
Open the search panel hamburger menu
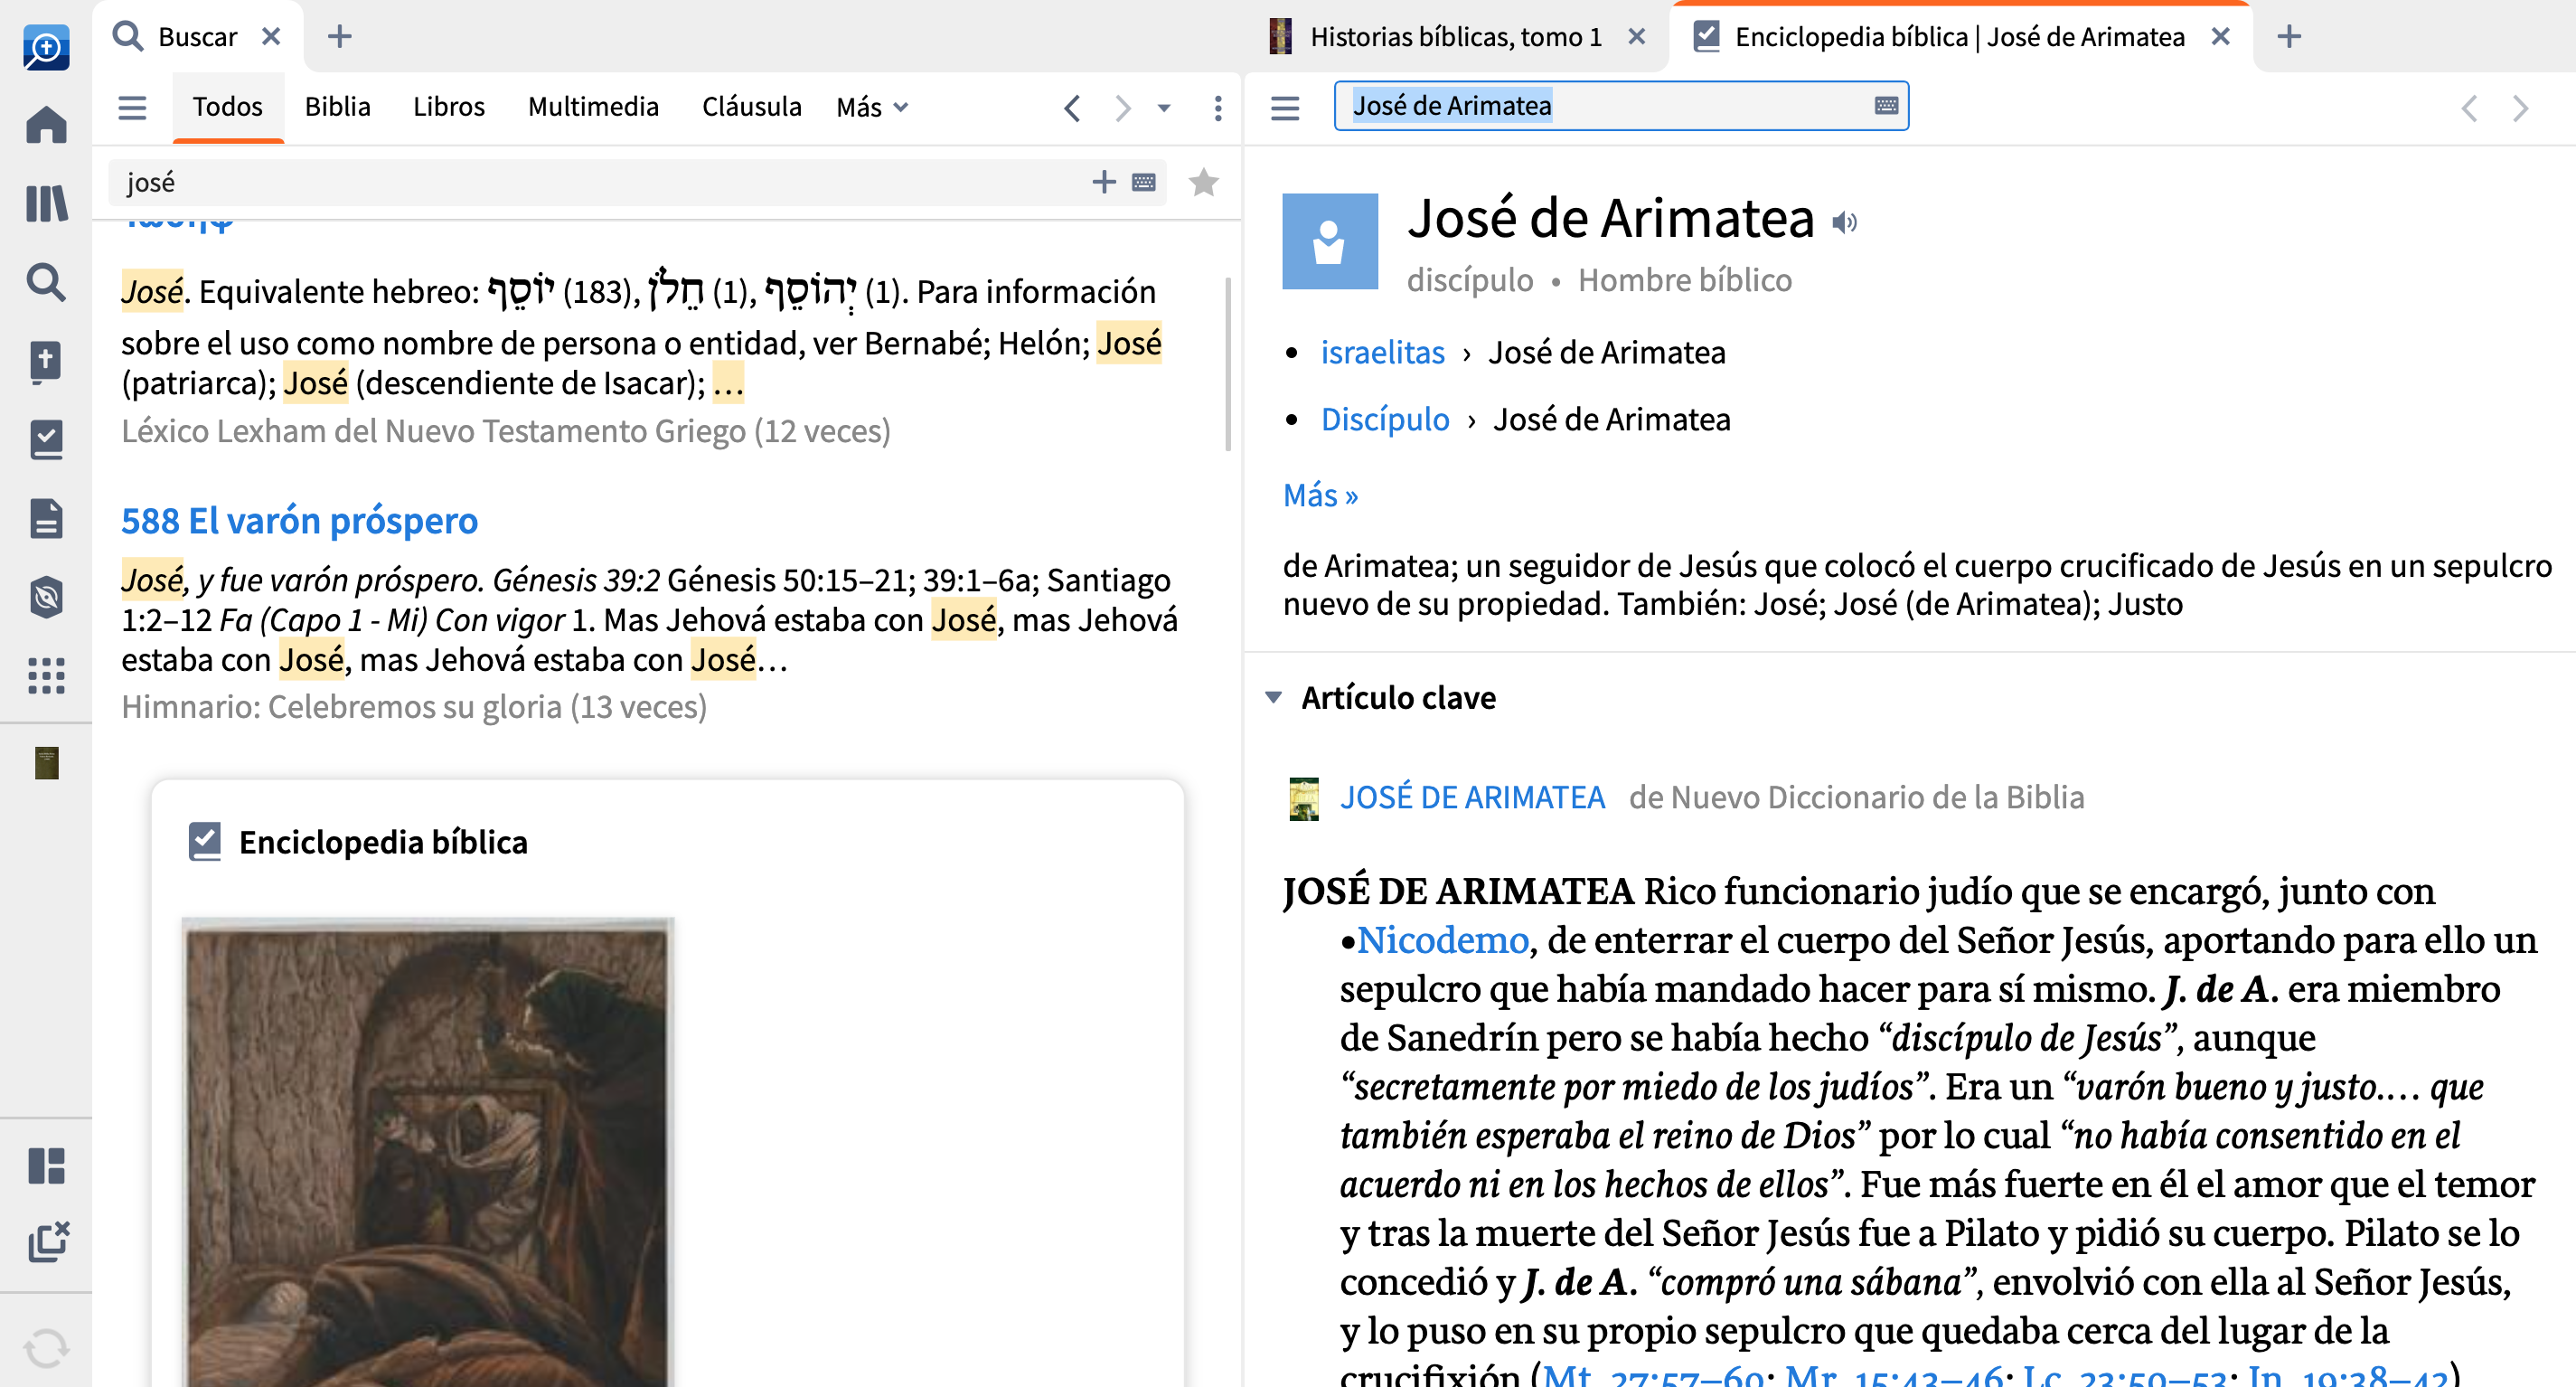coord(132,107)
